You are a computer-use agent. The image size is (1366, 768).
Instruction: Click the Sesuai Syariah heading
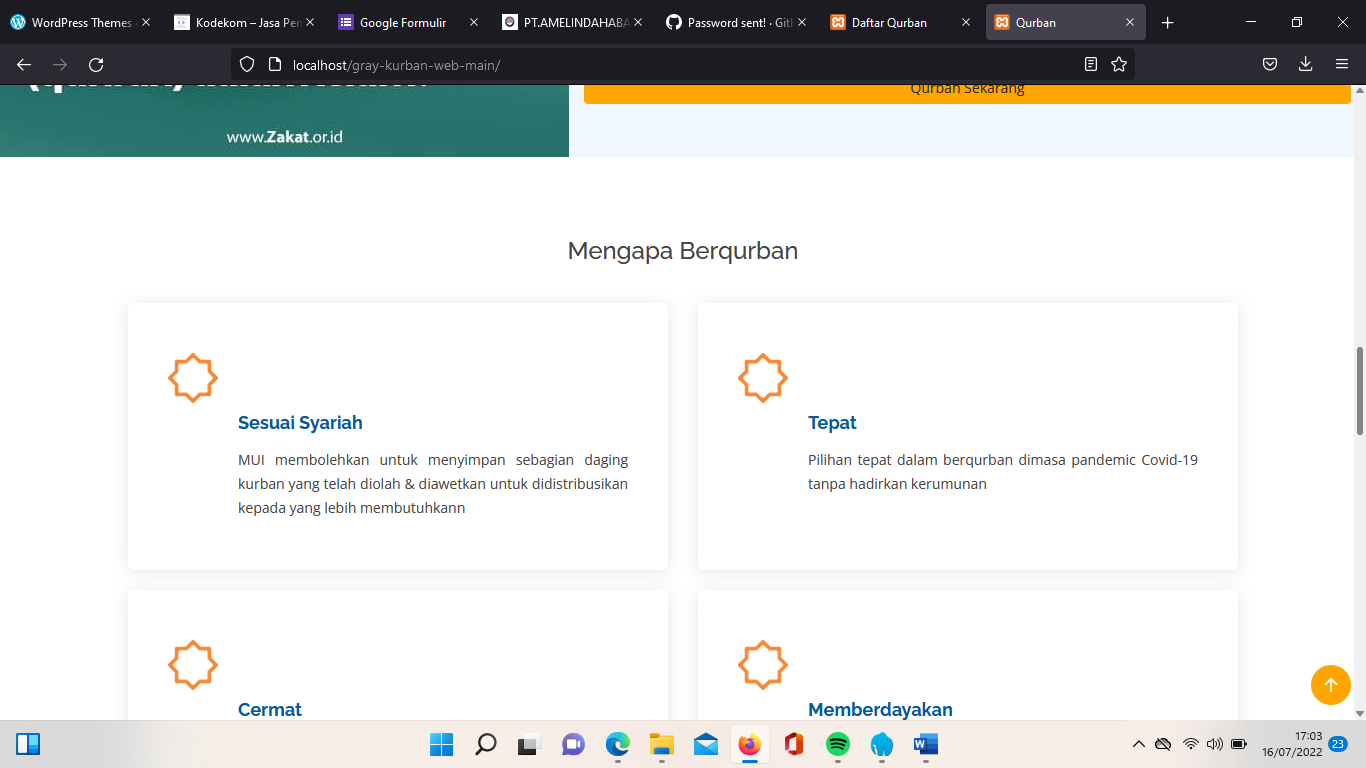[300, 423]
